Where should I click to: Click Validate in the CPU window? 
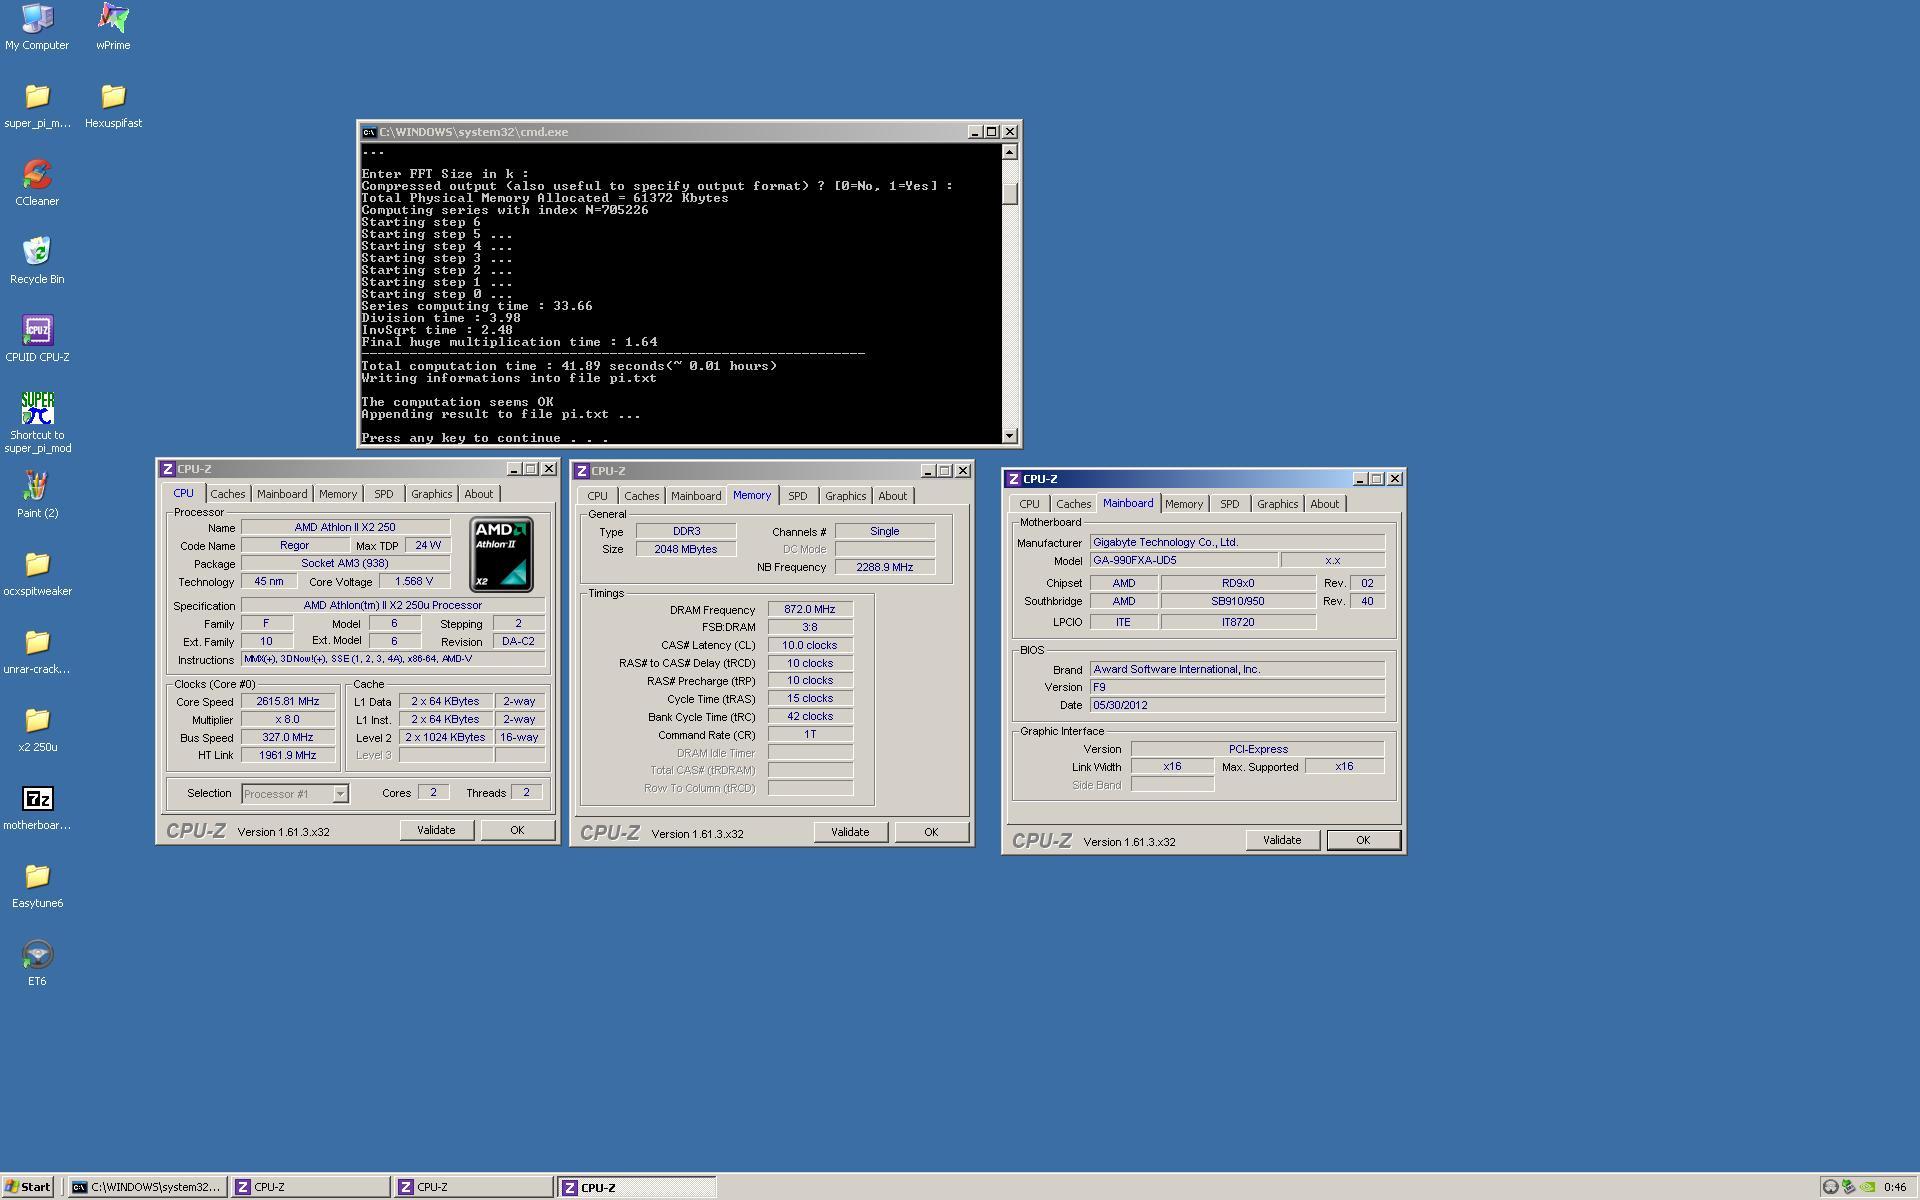pyautogui.click(x=436, y=830)
